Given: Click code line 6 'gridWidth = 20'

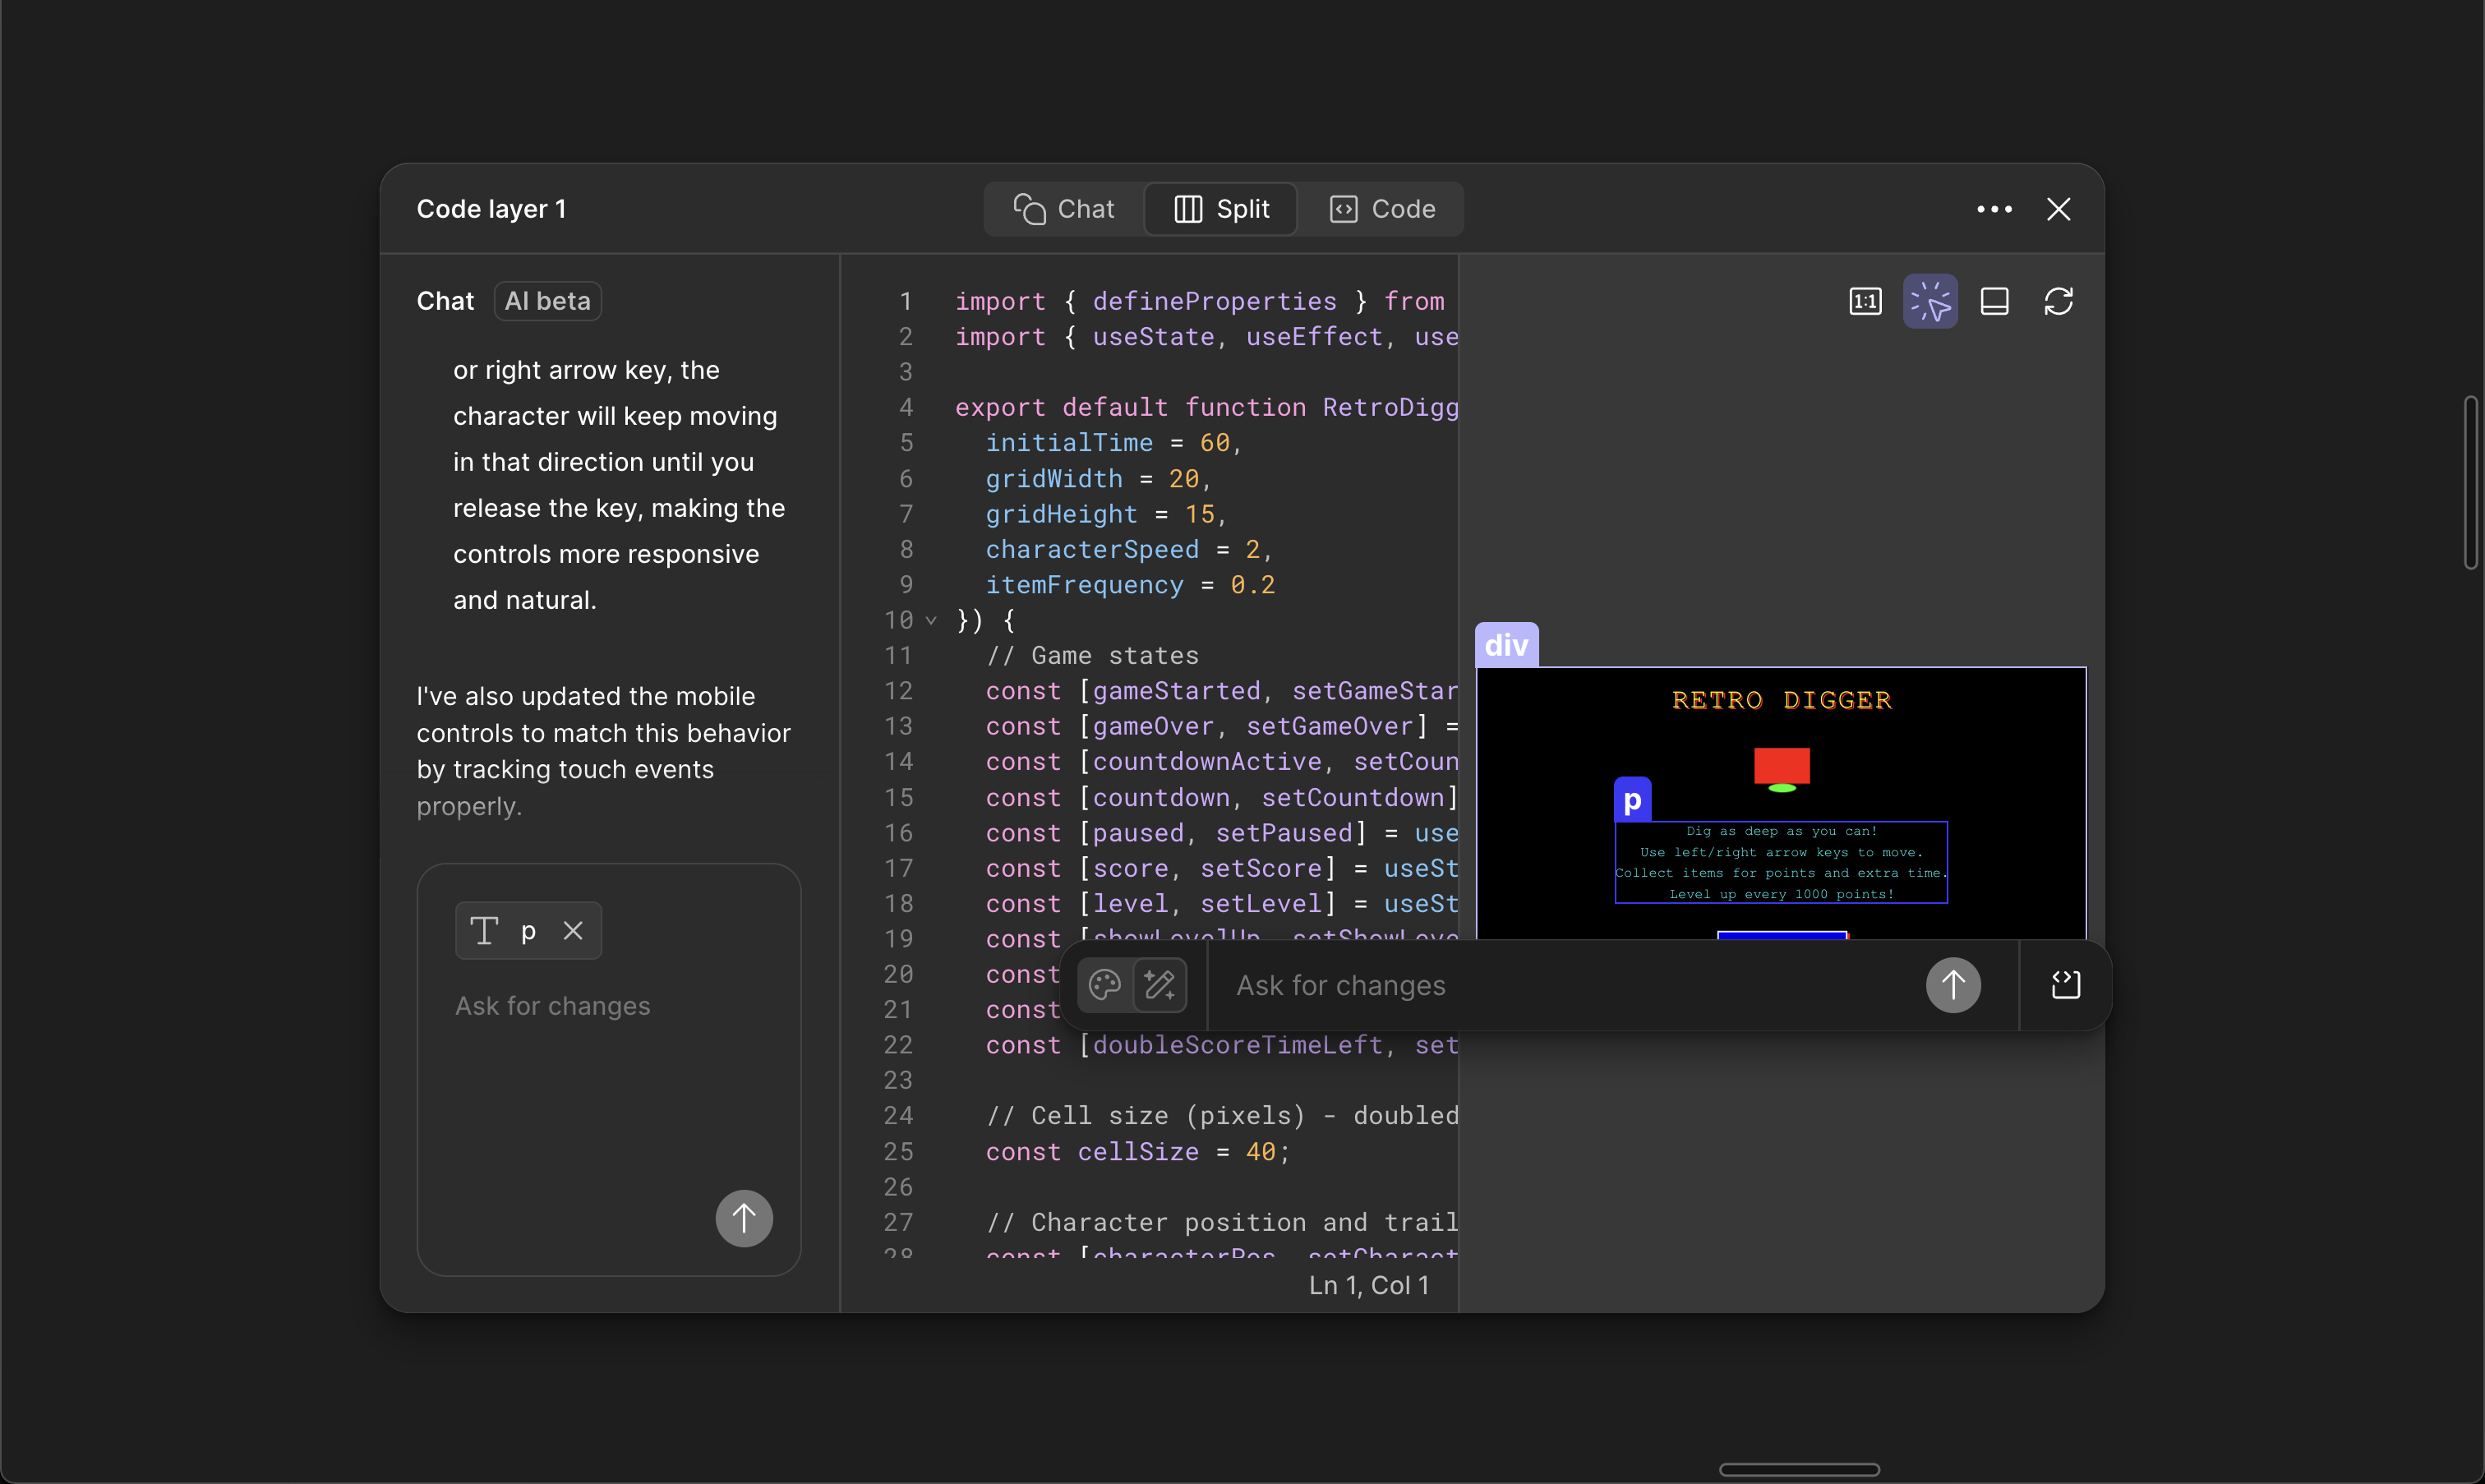Looking at the screenshot, I should tap(1099, 479).
